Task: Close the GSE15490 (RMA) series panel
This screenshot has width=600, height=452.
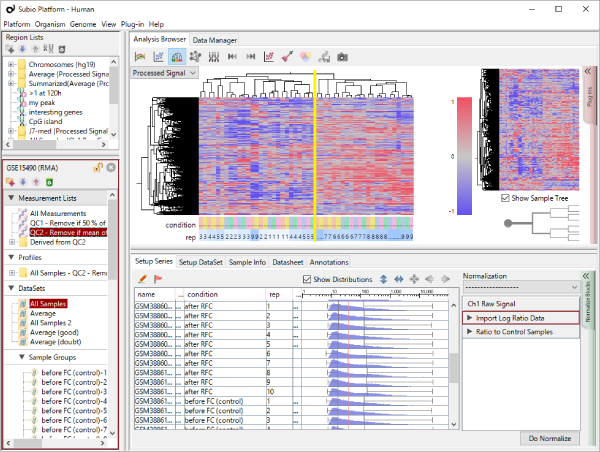Action: point(112,167)
